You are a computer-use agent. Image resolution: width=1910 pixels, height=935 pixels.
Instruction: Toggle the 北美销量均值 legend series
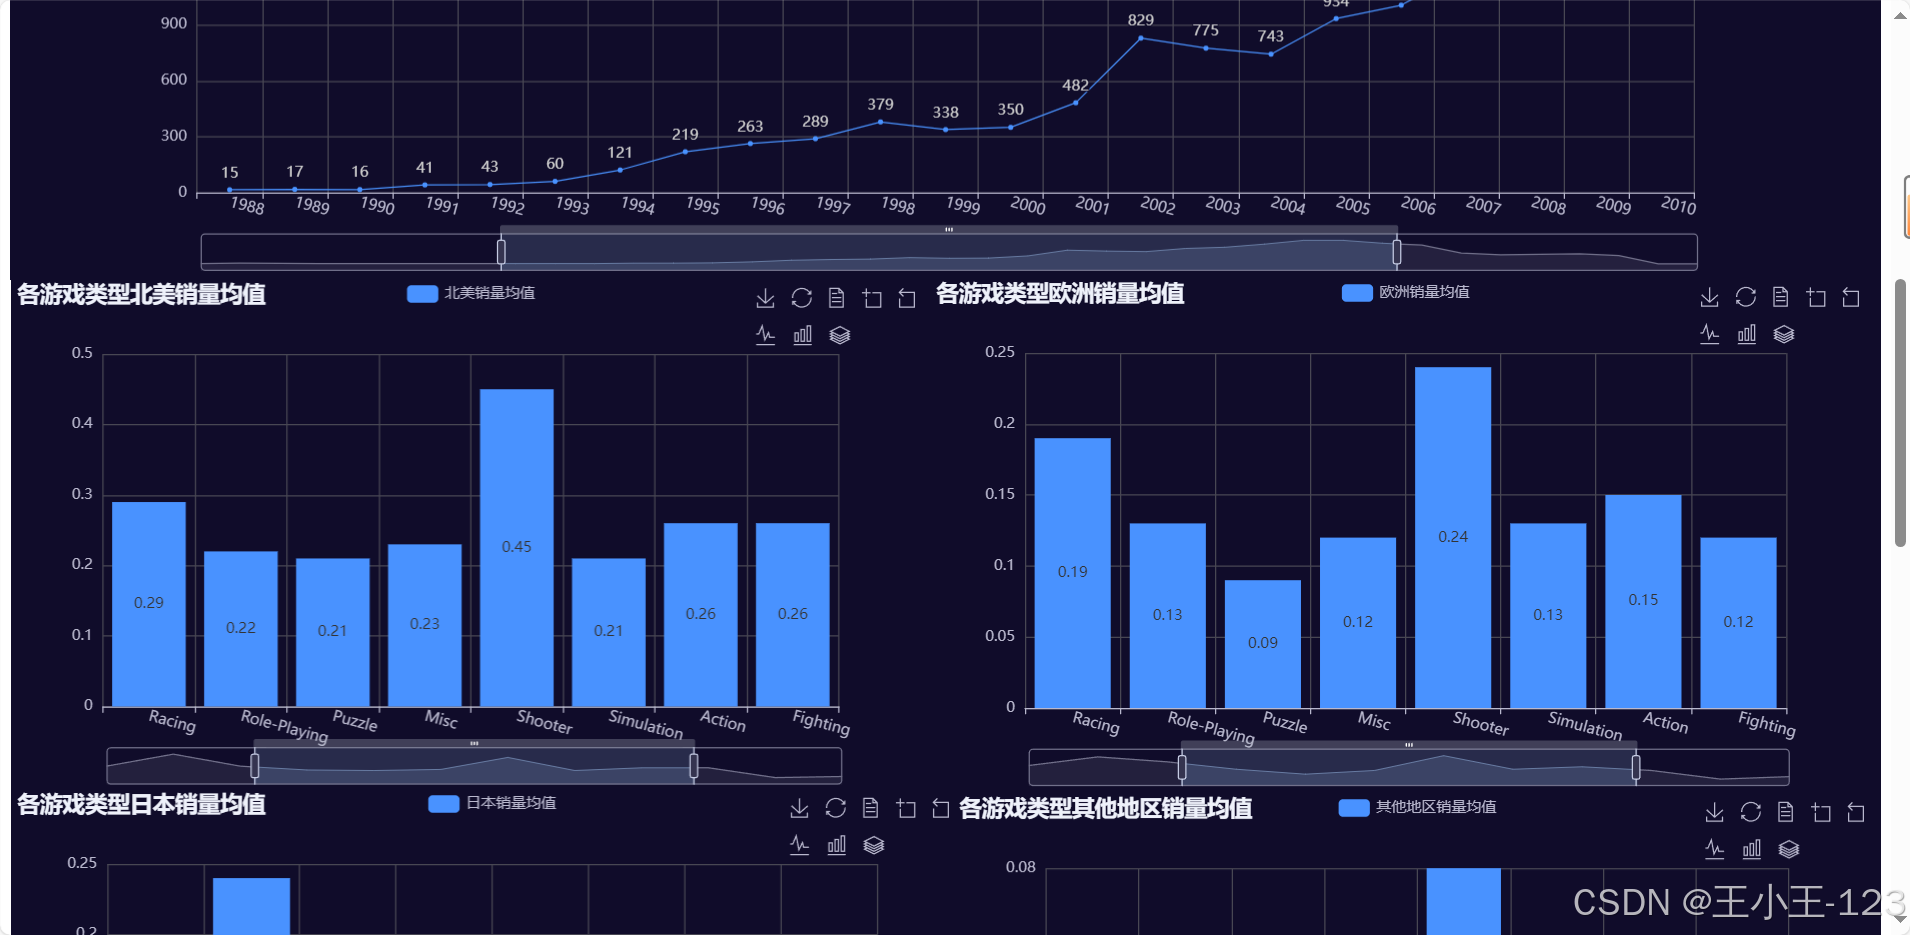point(471,293)
